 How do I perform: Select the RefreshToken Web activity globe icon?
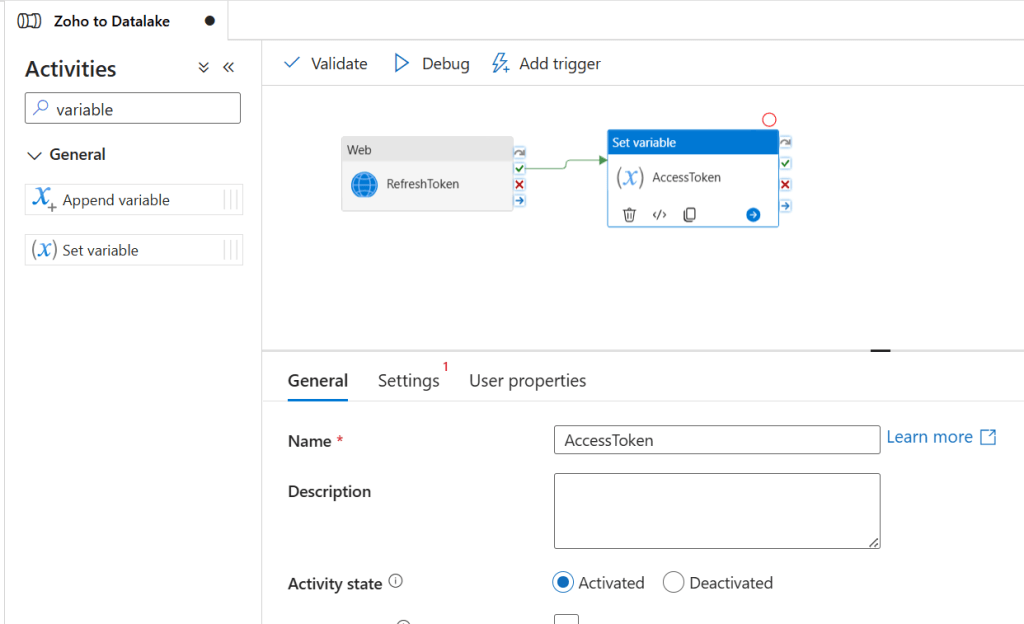pyautogui.click(x=364, y=185)
